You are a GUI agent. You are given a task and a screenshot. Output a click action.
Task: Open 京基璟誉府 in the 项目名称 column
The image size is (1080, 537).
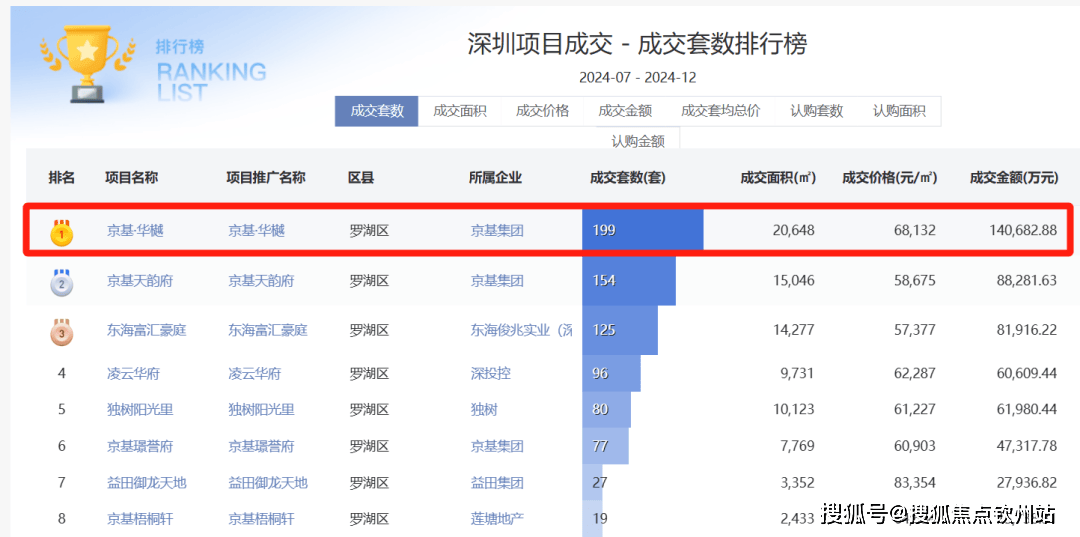pos(140,447)
